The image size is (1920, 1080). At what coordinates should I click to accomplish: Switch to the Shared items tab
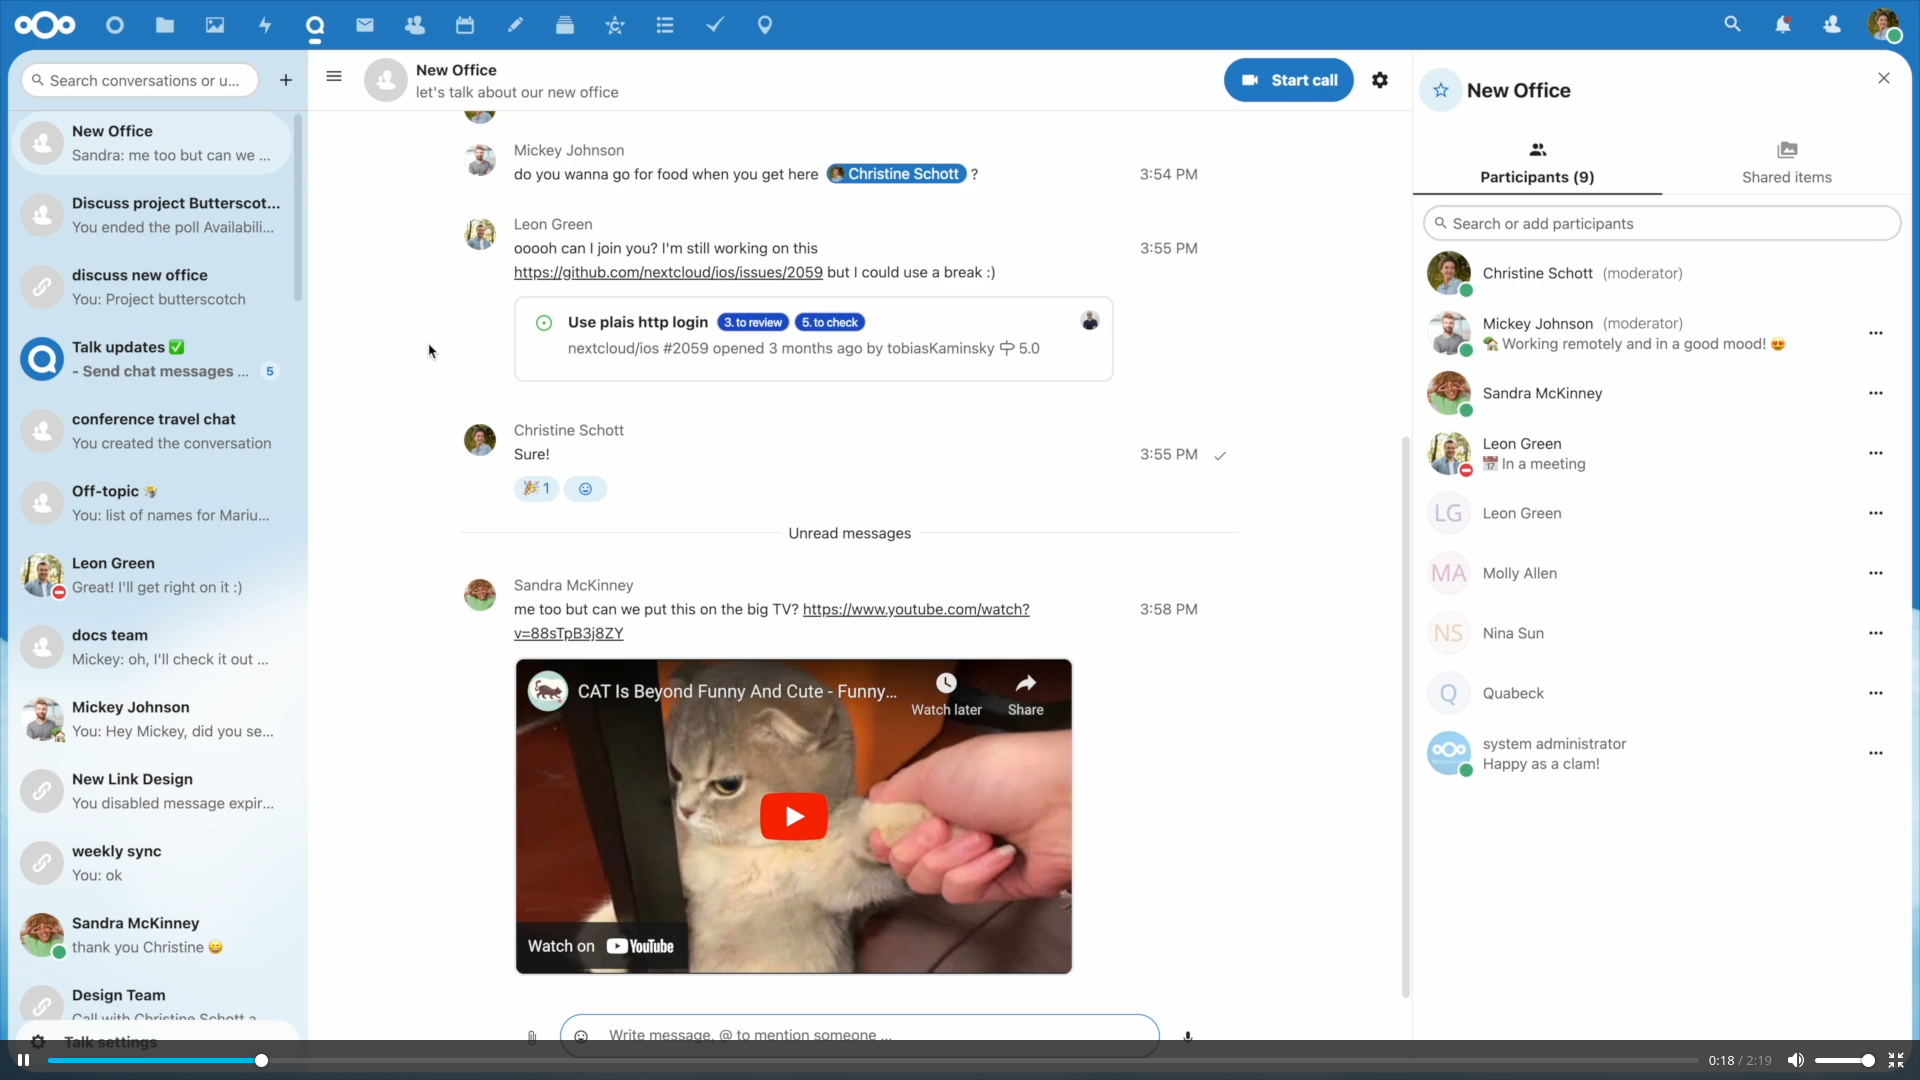[x=1786, y=163]
